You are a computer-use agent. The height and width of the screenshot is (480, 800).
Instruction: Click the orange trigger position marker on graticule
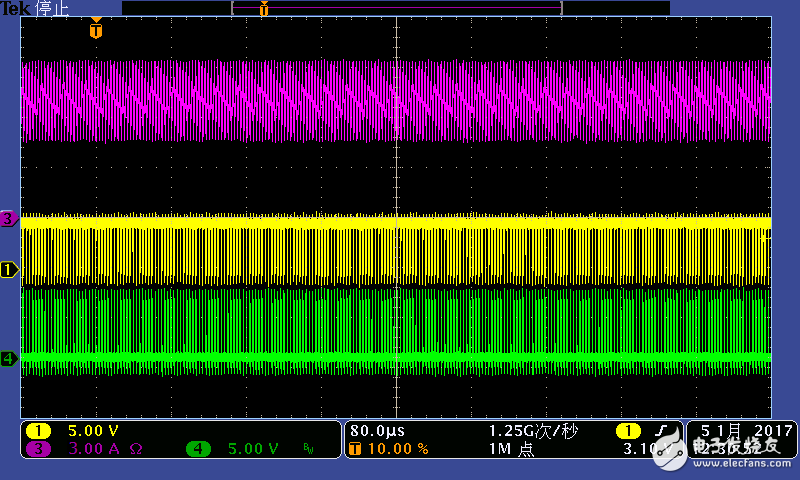[x=95, y=29]
